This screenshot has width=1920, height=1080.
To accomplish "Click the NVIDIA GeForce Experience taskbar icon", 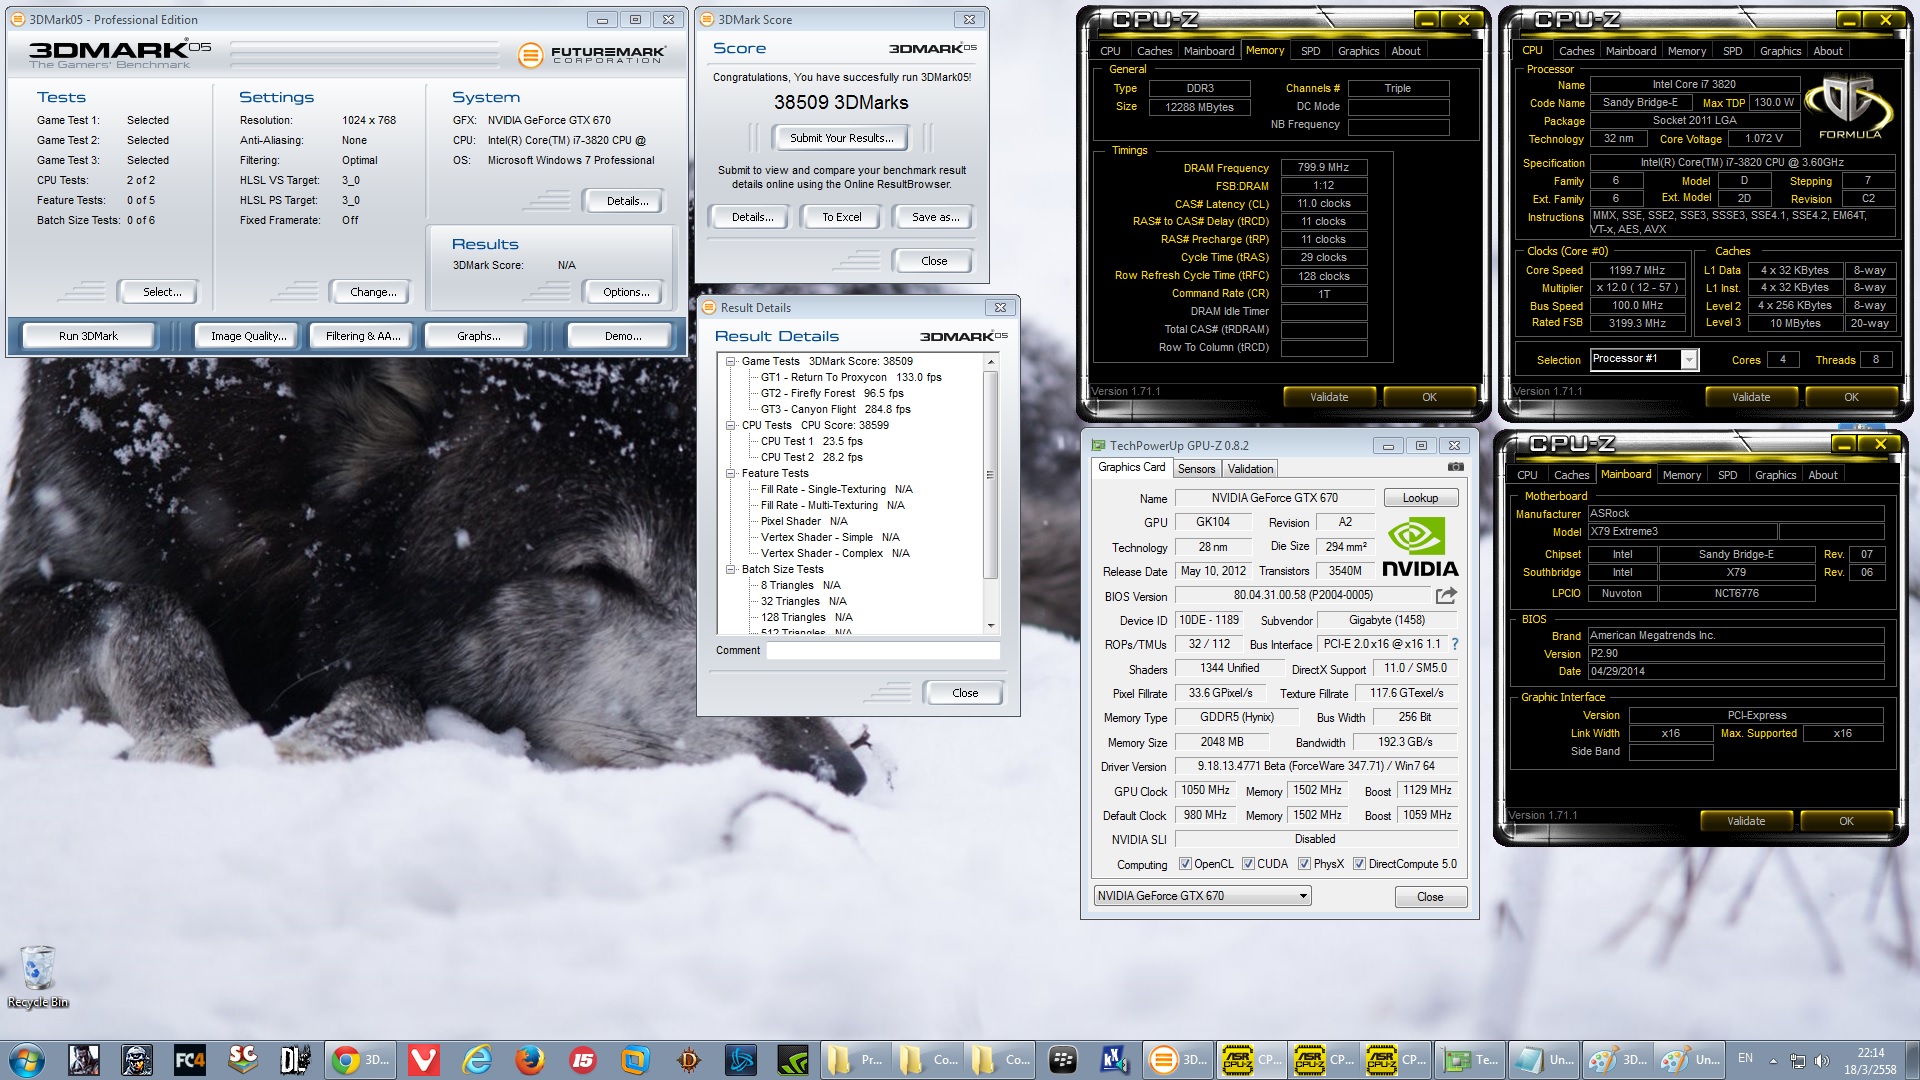I will pyautogui.click(x=794, y=1060).
